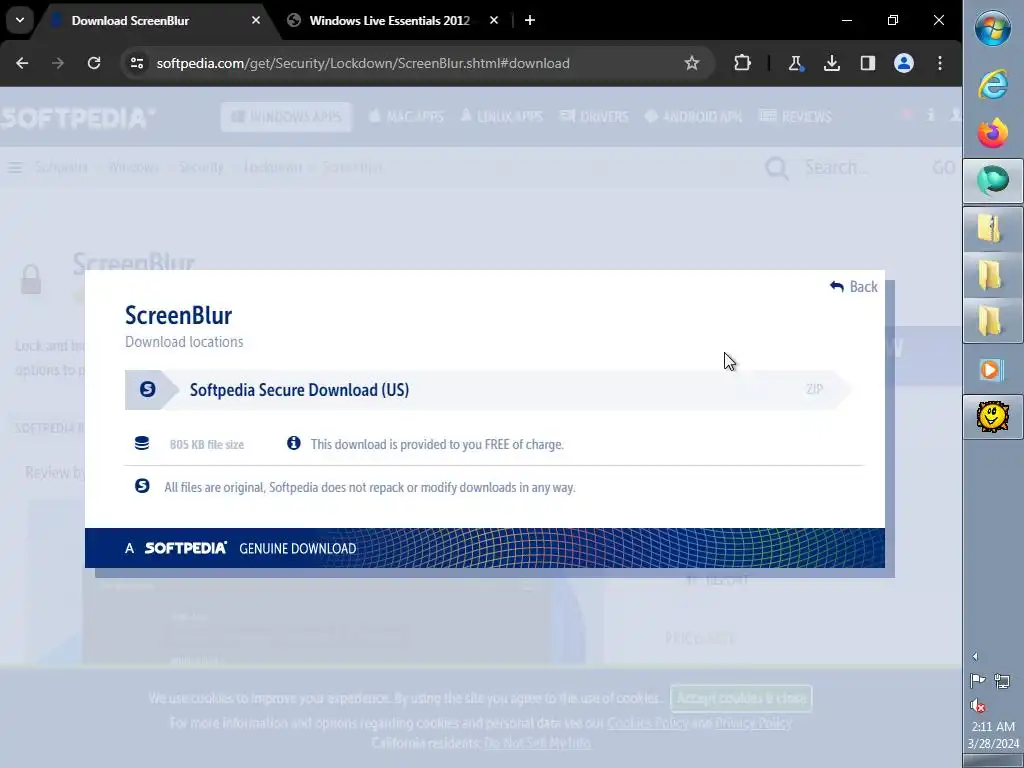Open Windows Apps menu in Softpedia header

(x=286, y=117)
